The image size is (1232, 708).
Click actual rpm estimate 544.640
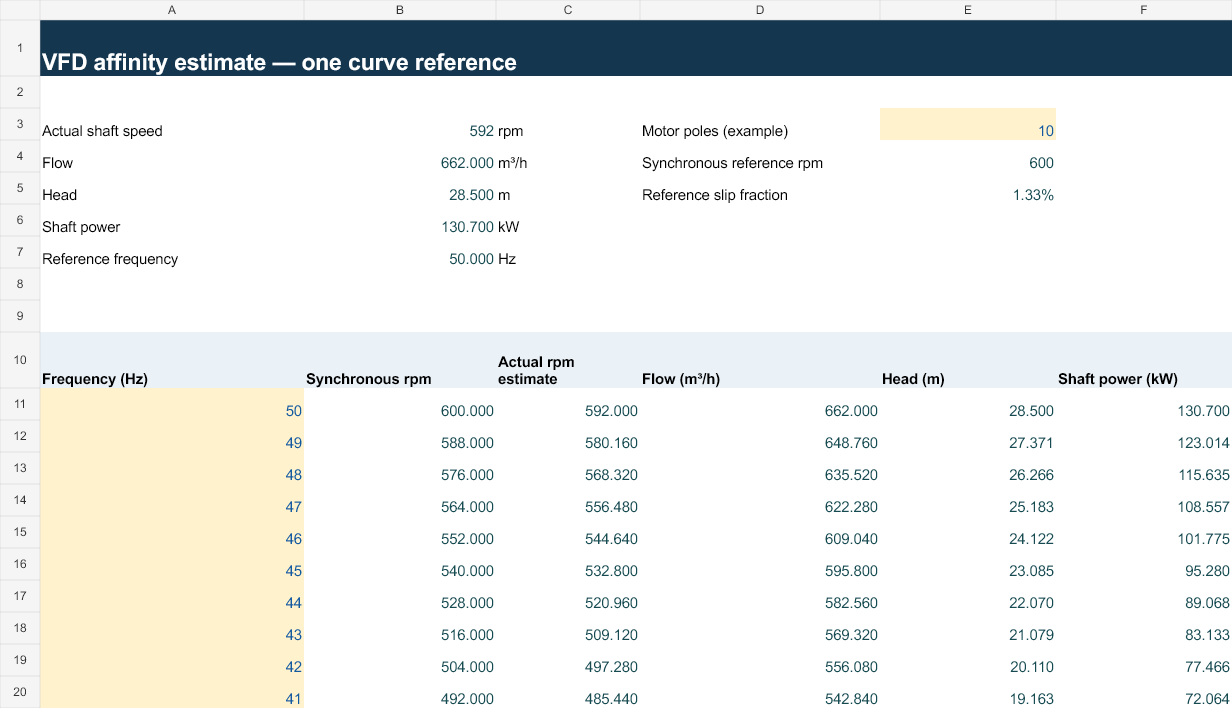568,532
